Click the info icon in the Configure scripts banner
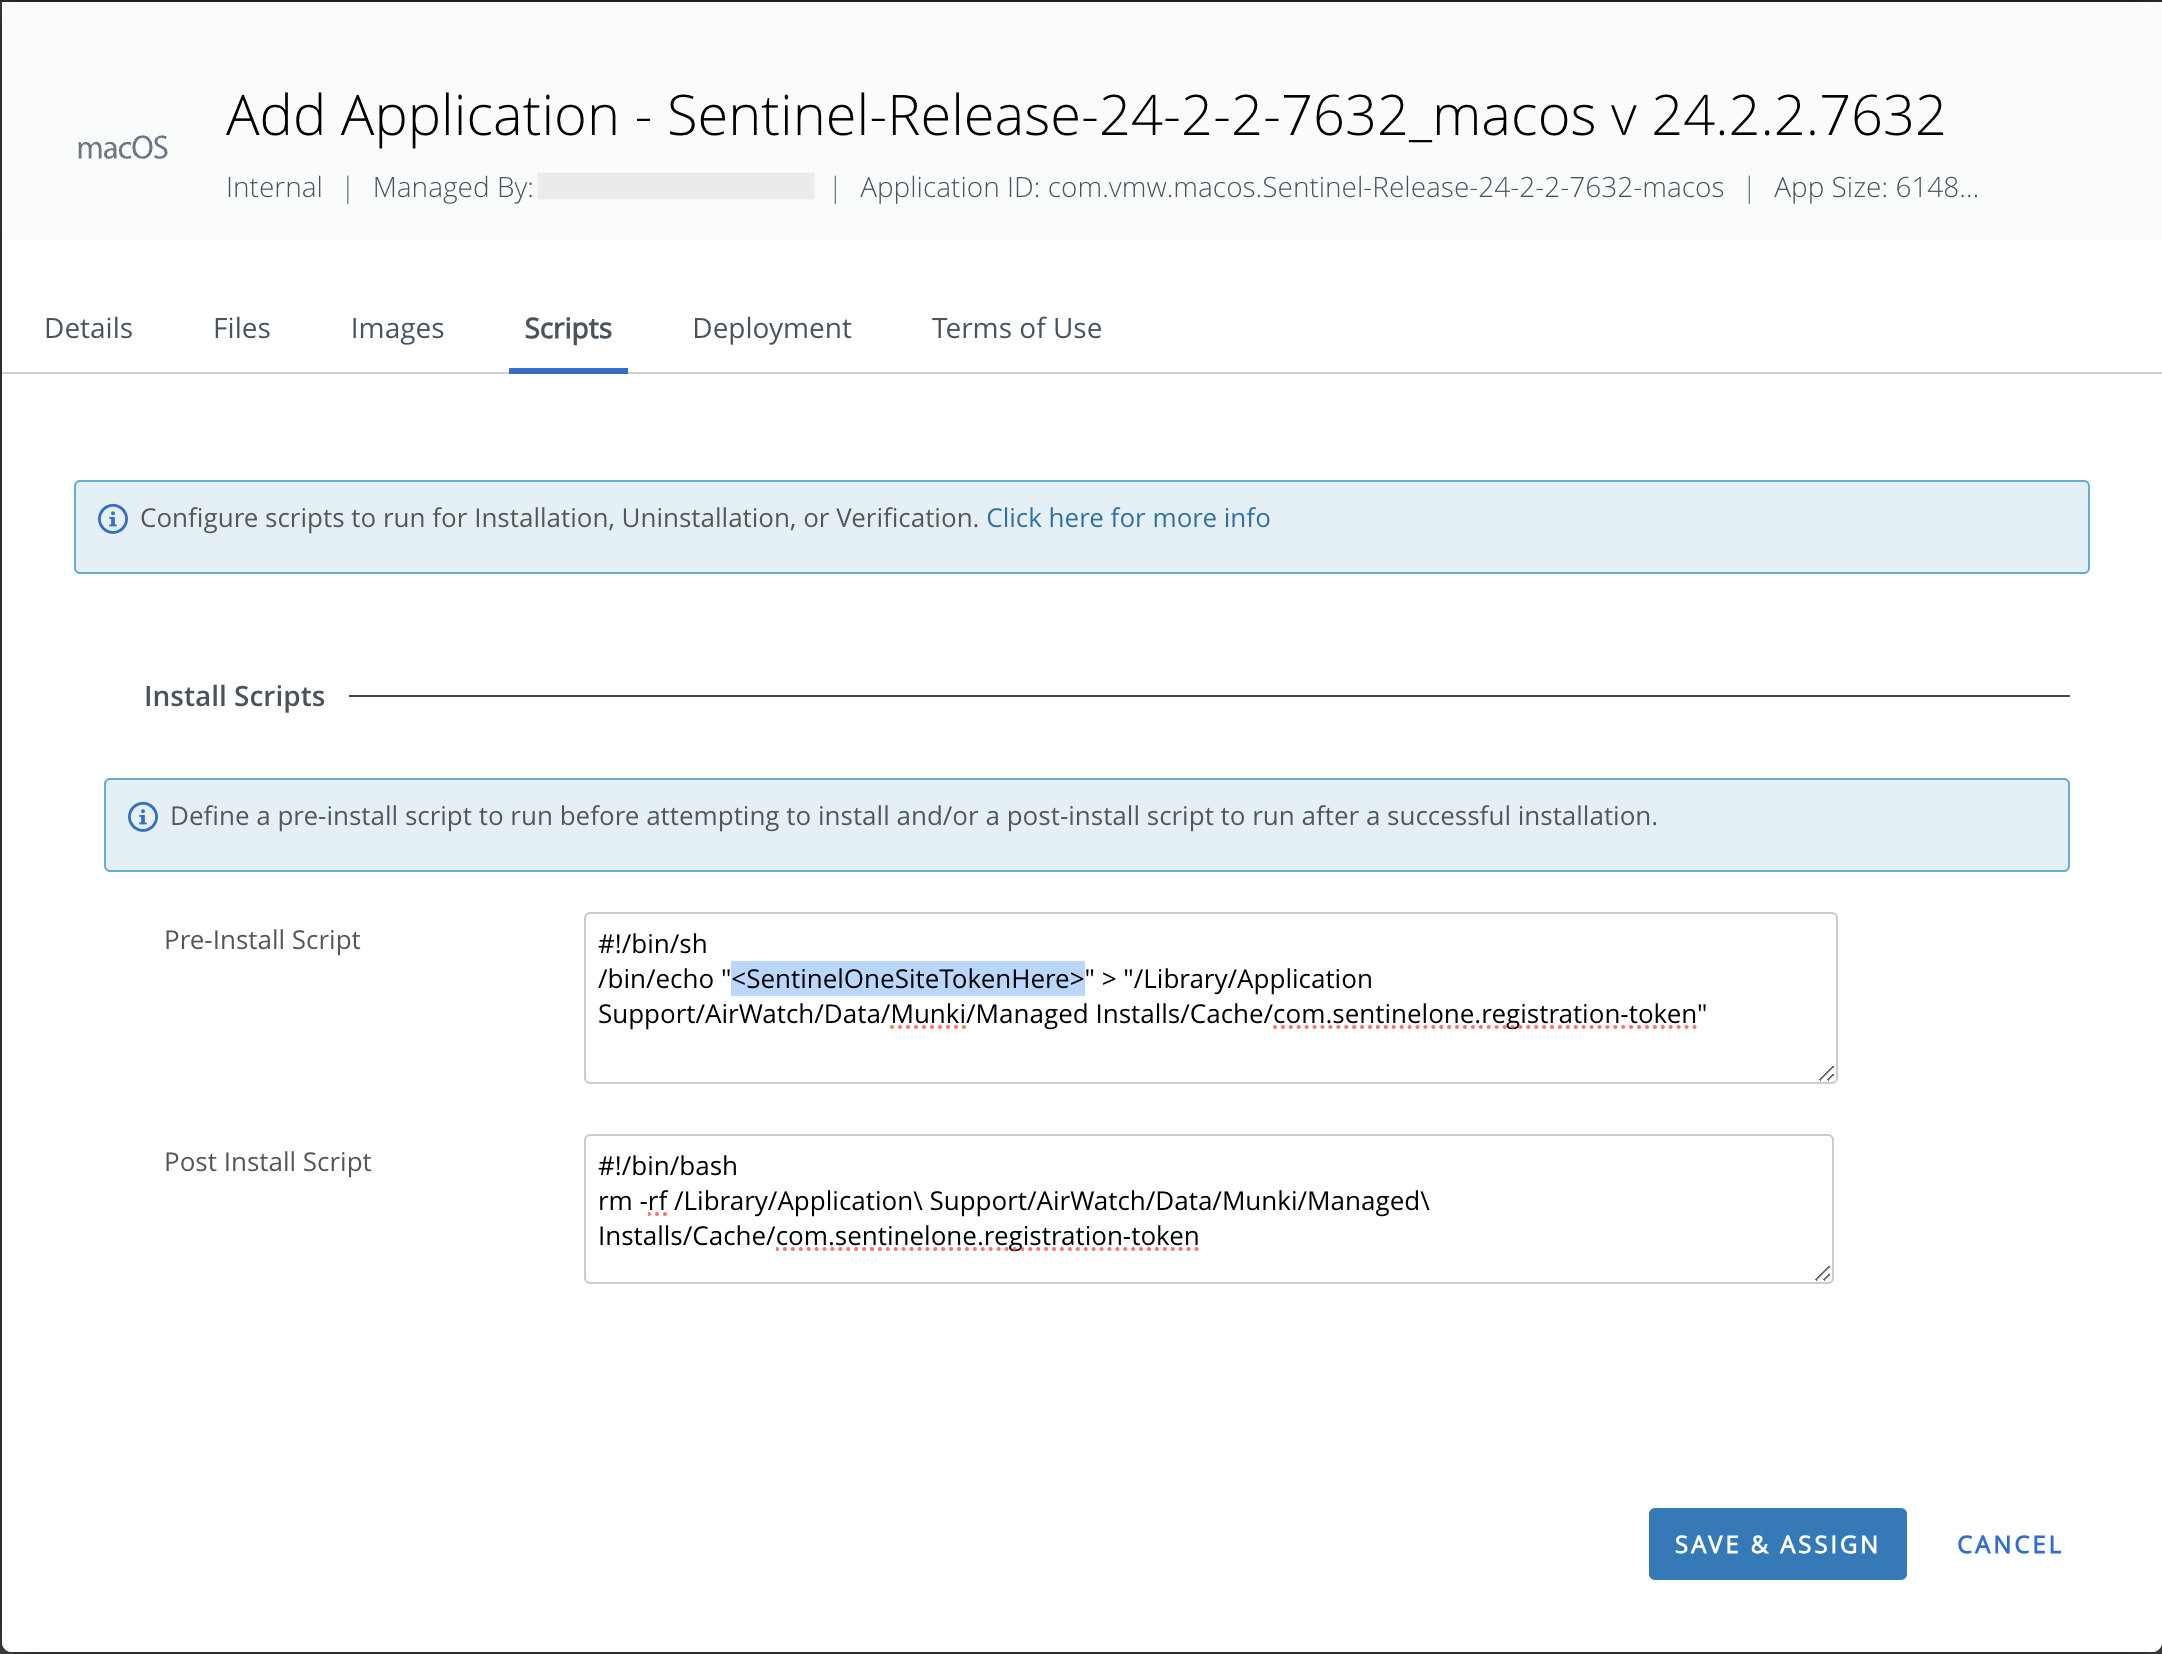This screenshot has width=2162, height=1654. [112, 519]
